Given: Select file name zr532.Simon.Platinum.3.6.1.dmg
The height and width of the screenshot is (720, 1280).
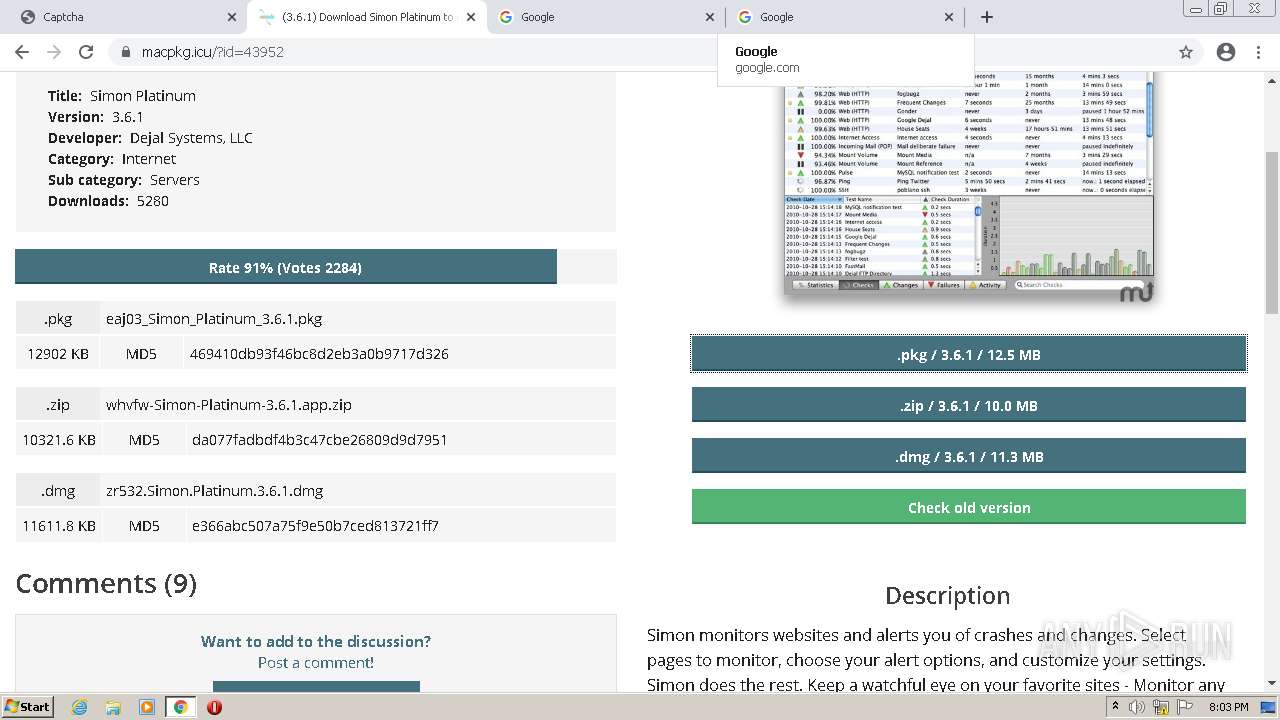Looking at the screenshot, I should pos(214,491).
